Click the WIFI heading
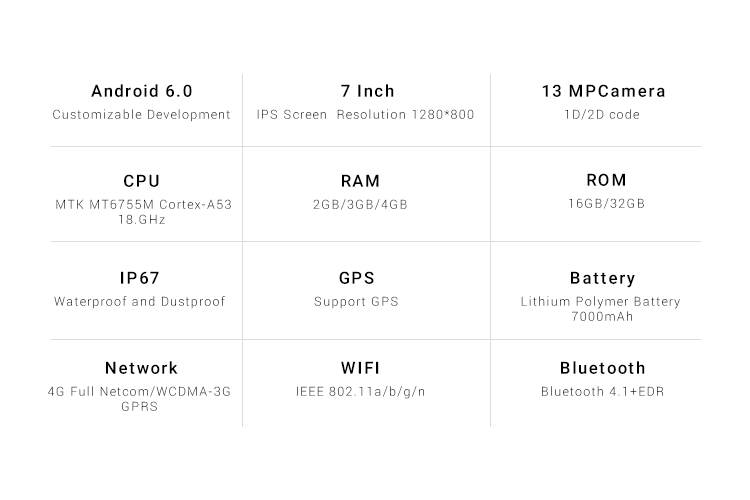This screenshot has width=750, height=500. (x=360, y=368)
